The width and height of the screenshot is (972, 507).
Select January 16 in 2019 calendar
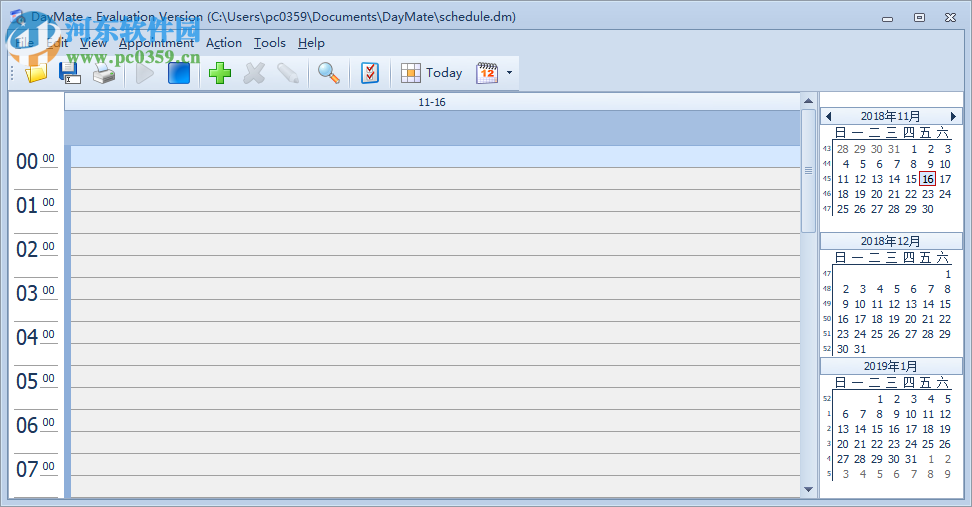(894, 429)
